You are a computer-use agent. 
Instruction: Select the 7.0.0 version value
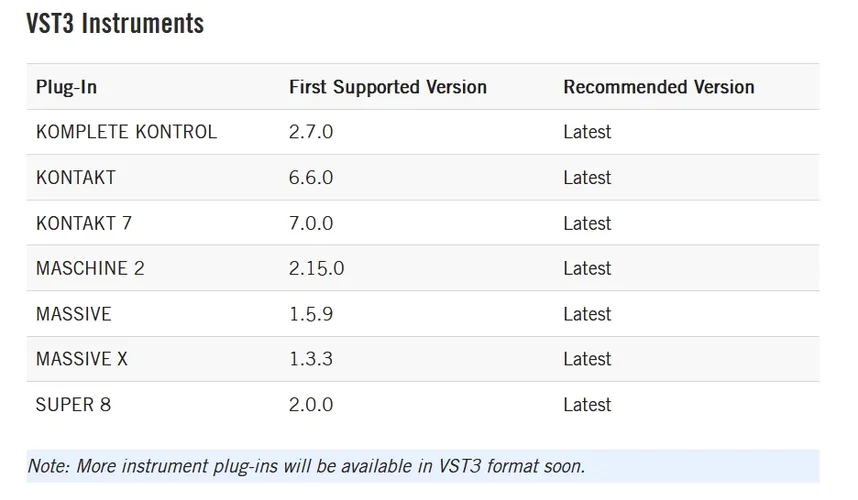pyautogui.click(x=310, y=223)
